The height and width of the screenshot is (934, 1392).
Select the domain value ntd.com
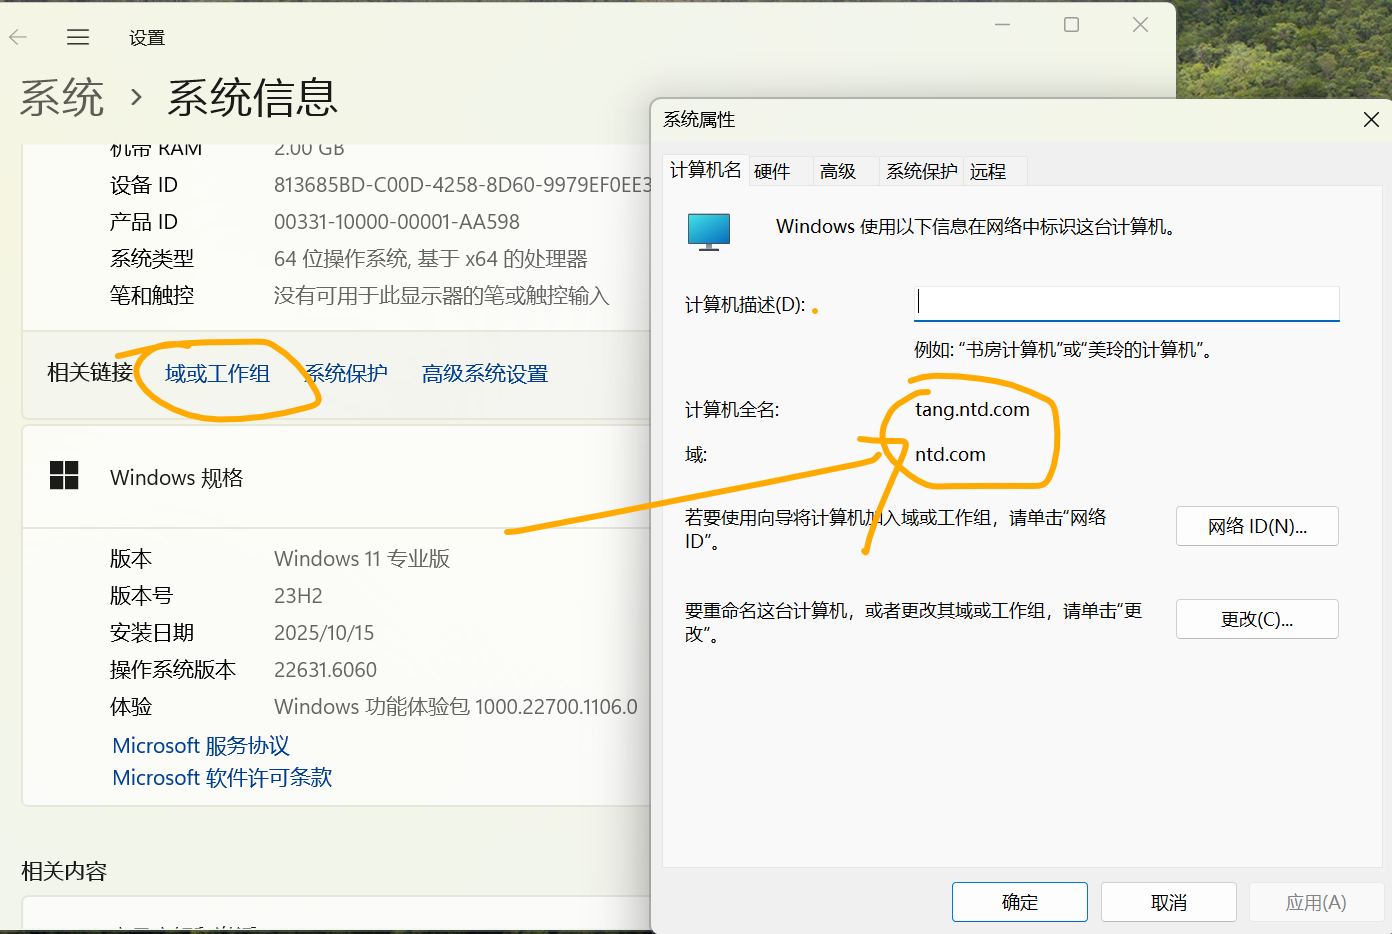tap(950, 454)
